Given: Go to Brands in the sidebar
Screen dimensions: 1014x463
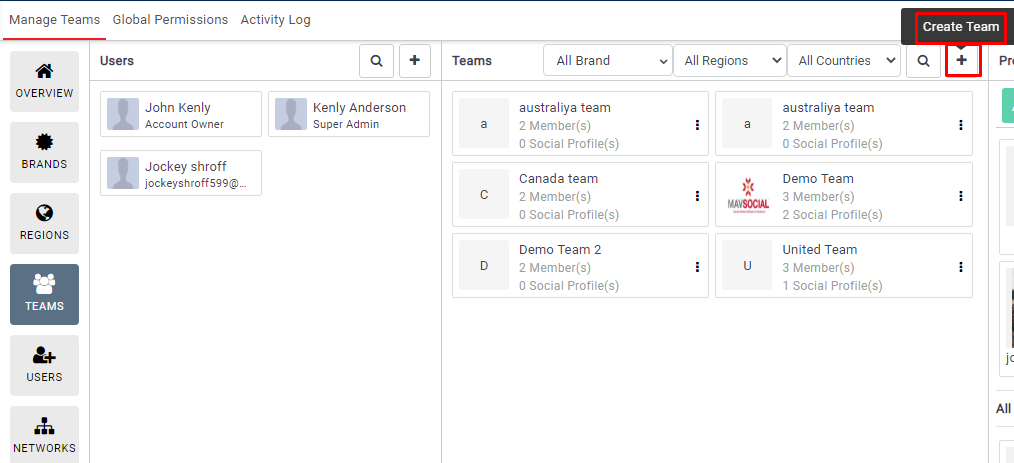Looking at the screenshot, I should (x=44, y=152).
